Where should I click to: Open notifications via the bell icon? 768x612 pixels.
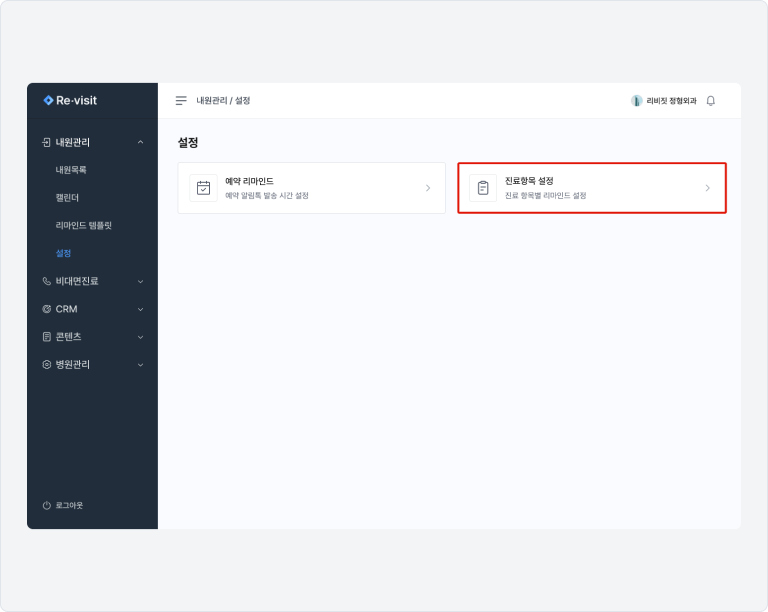pos(711,101)
